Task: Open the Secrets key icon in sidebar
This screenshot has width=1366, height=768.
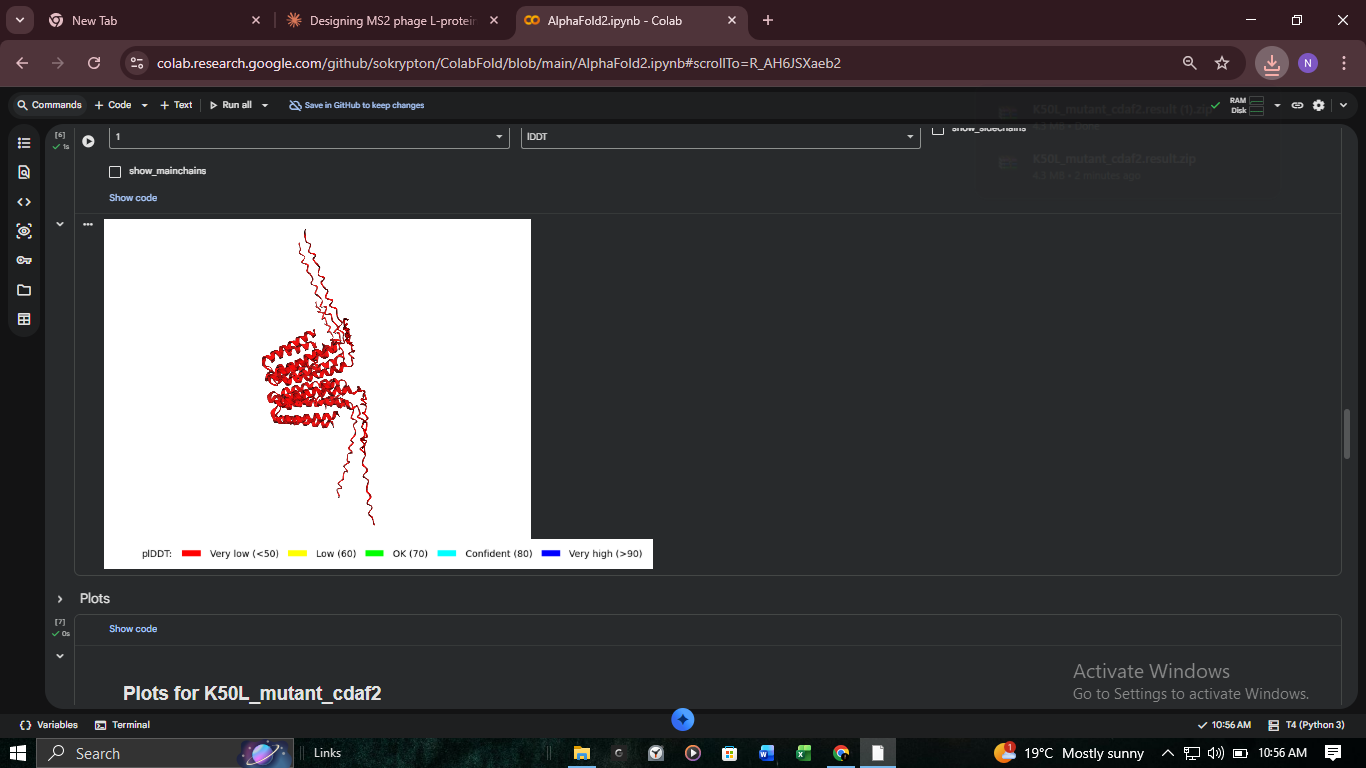Action: click(x=24, y=260)
